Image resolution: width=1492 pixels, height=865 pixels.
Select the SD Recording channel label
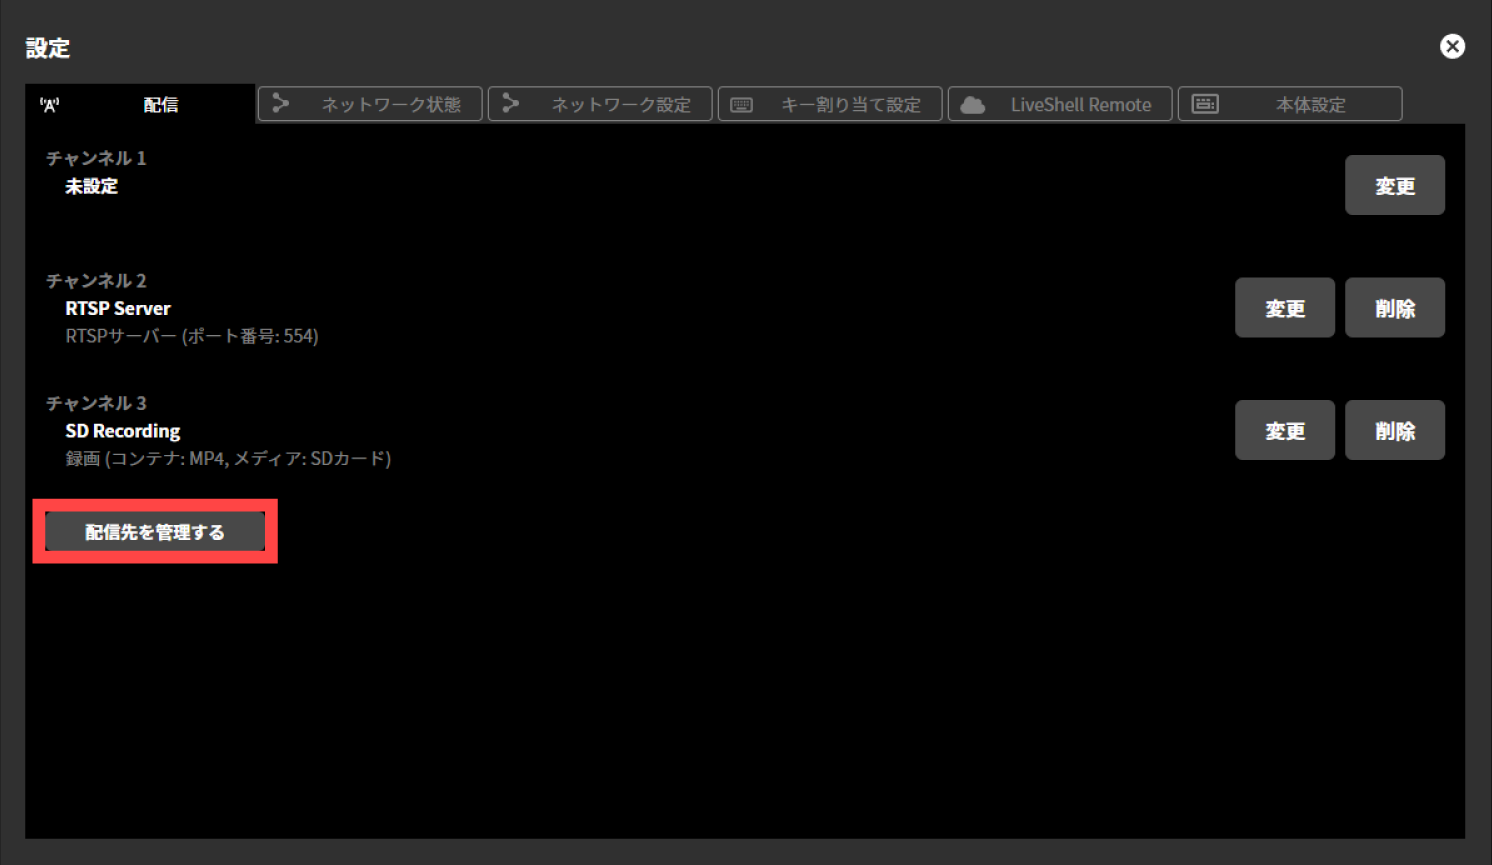point(122,430)
